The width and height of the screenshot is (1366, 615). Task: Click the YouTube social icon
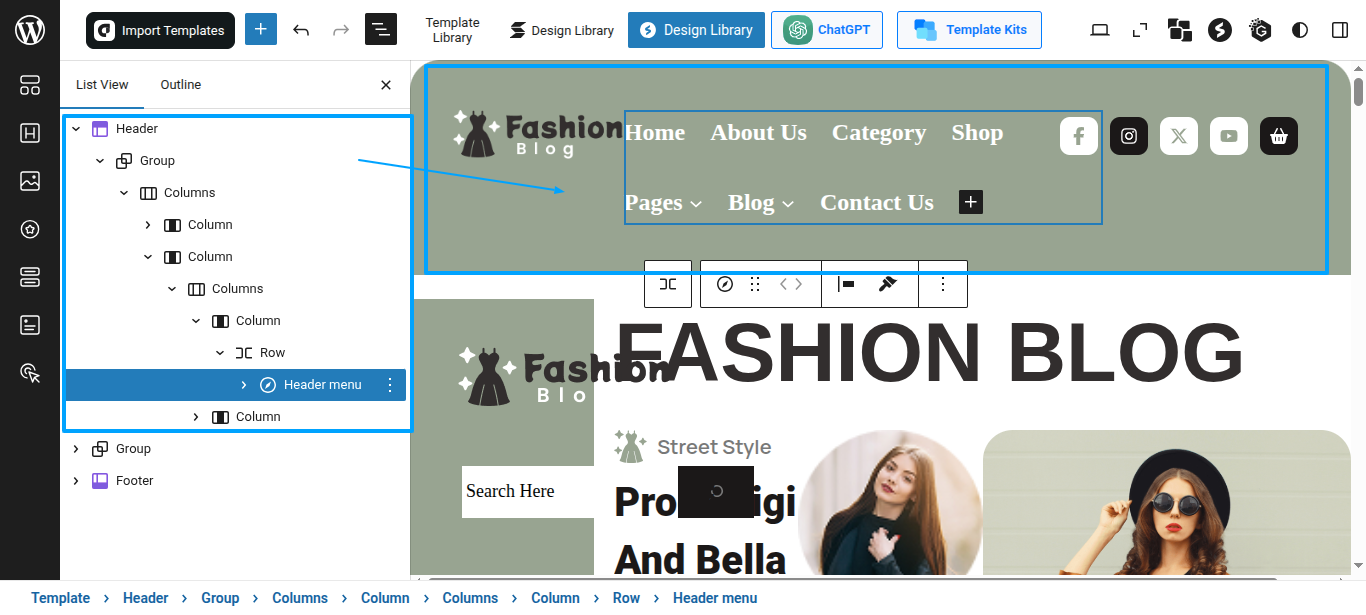pyautogui.click(x=1229, y=136)
